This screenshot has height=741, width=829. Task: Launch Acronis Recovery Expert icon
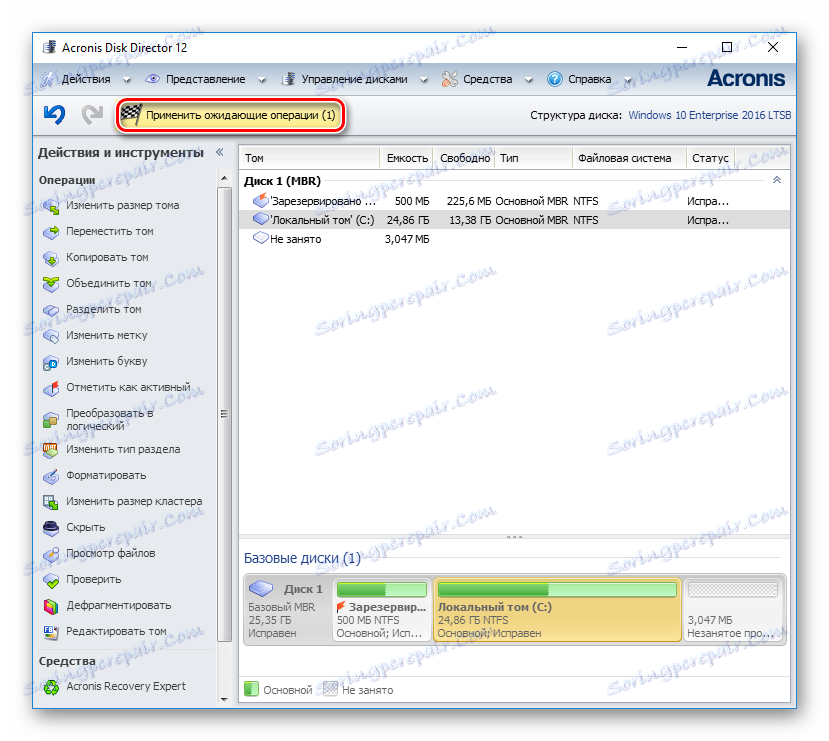[x=51, y=687]
